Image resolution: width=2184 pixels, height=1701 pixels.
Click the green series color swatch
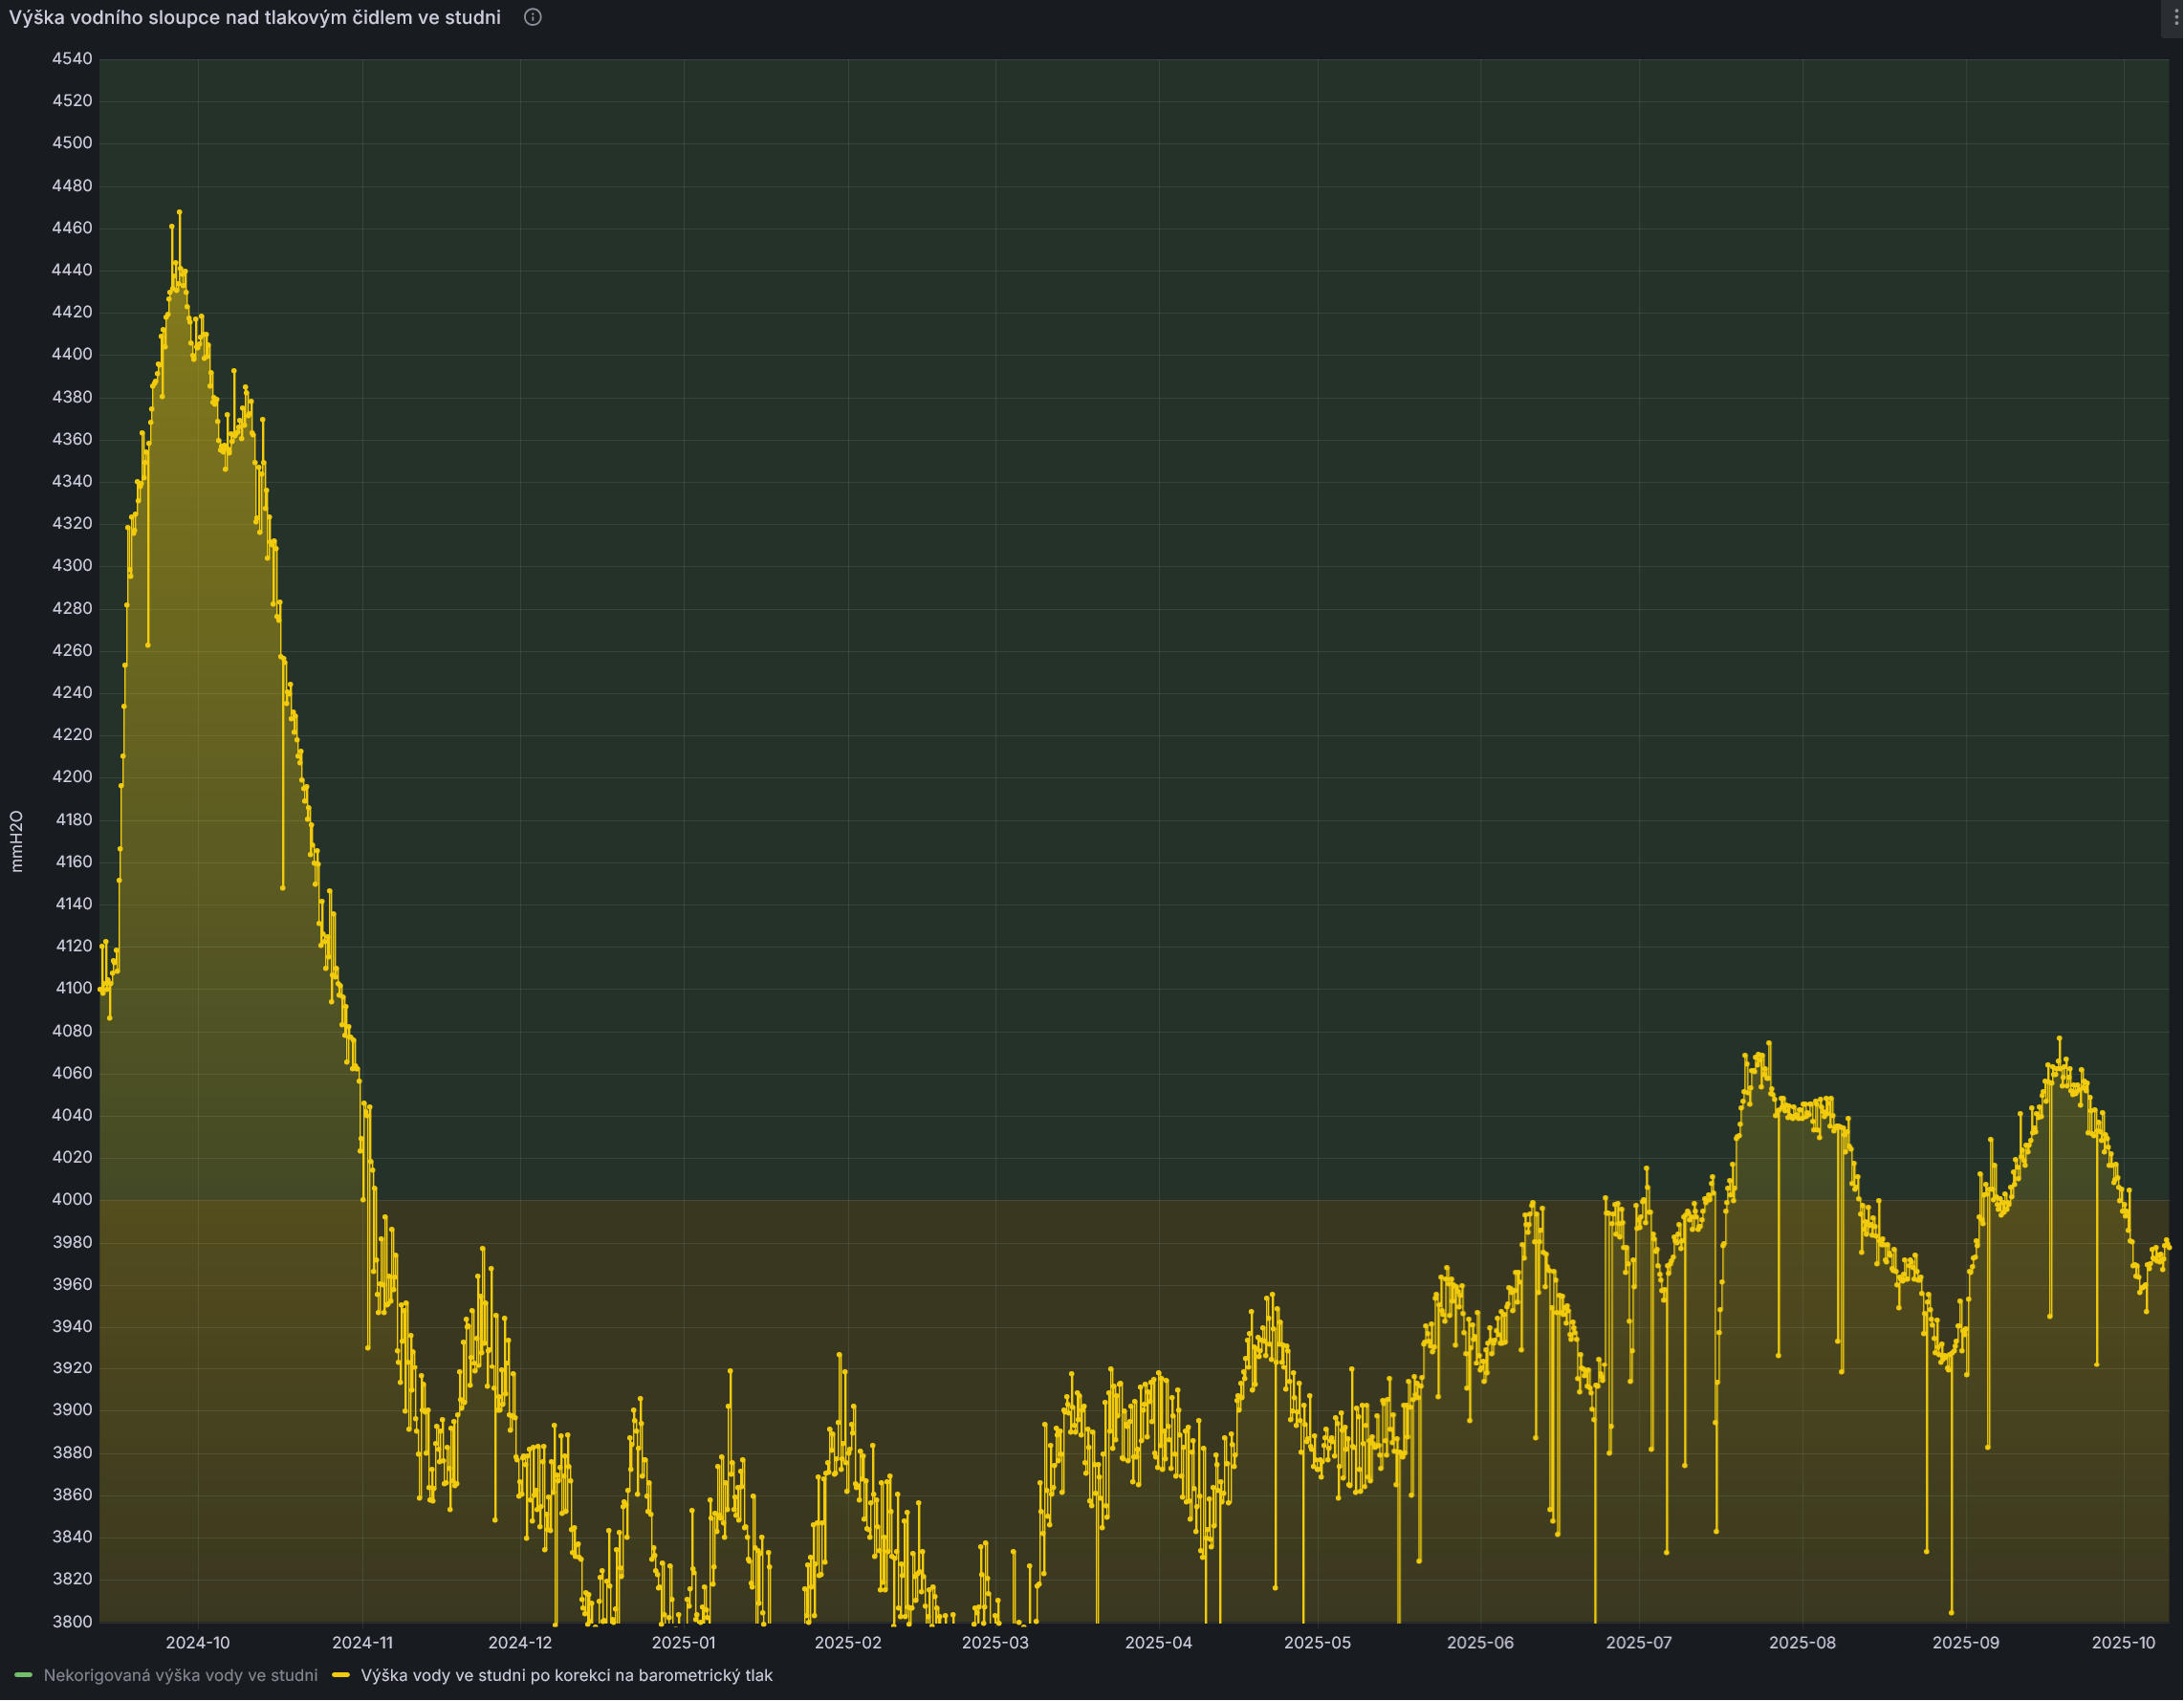pyautogui.click(x=23, y=1675)
